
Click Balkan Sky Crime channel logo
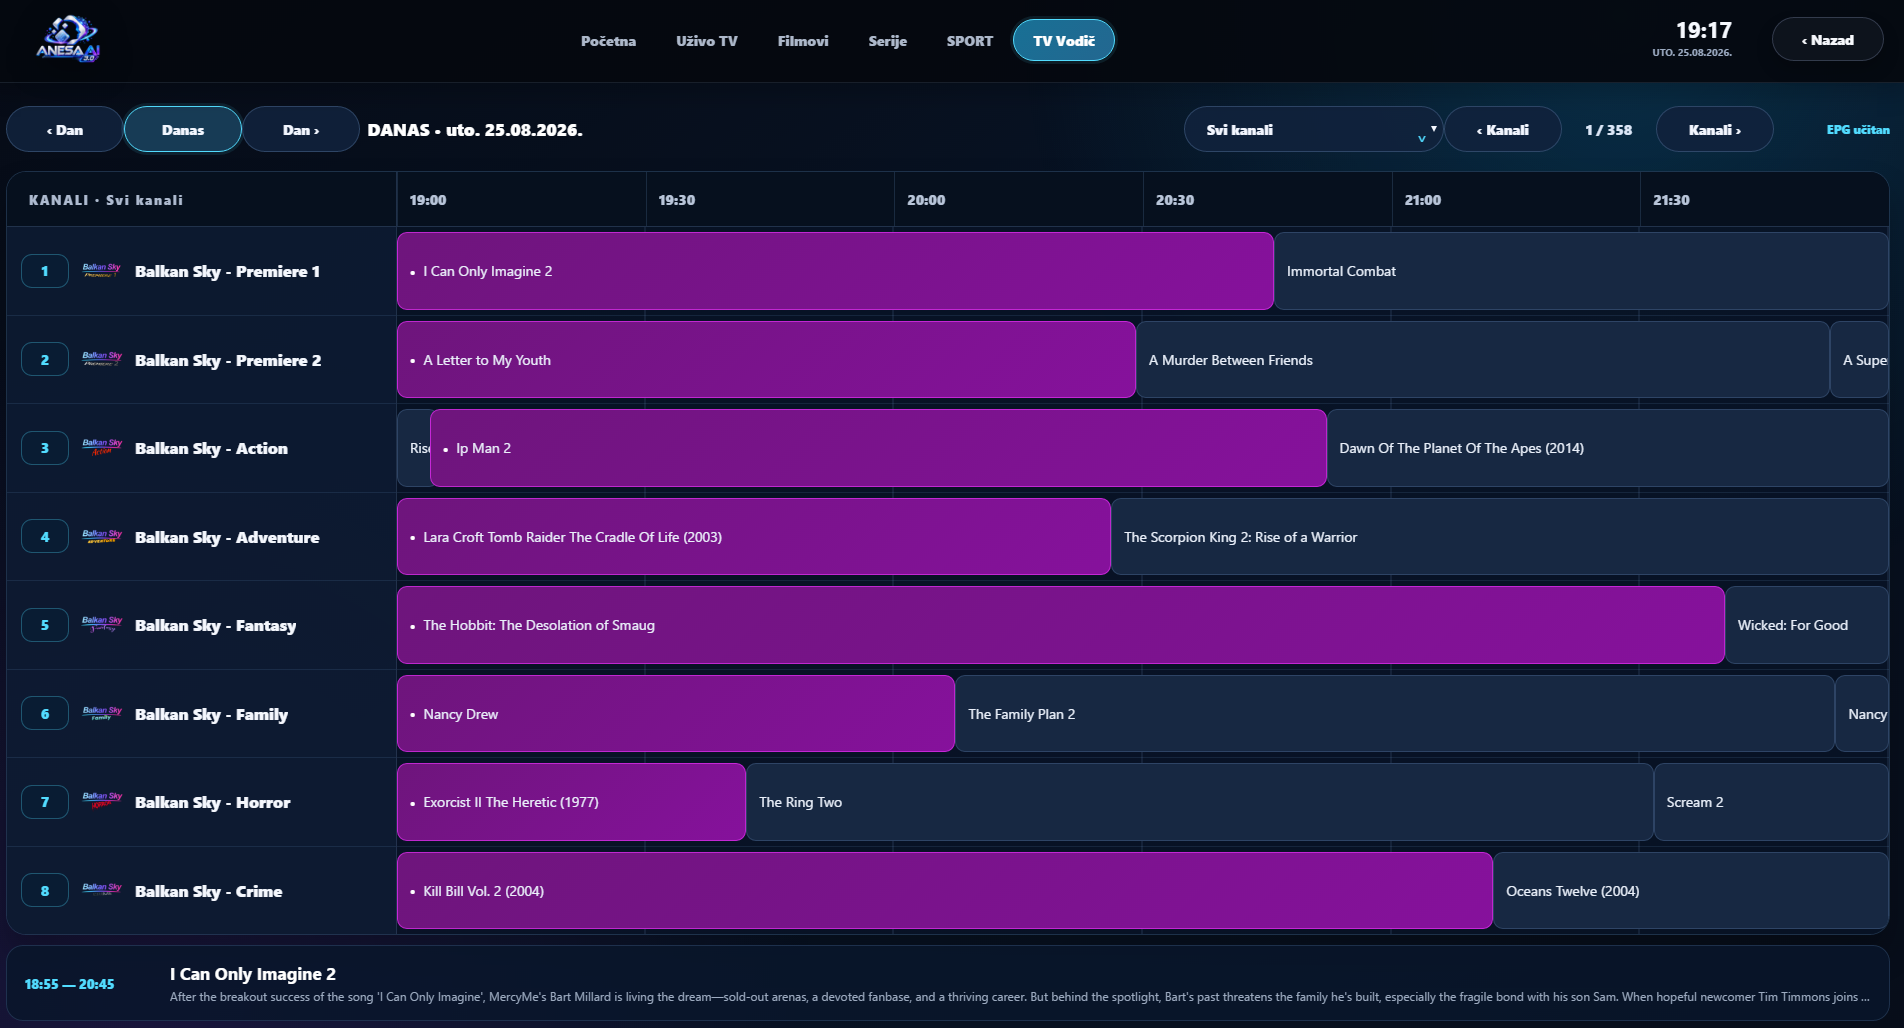[x=101, y=891]
